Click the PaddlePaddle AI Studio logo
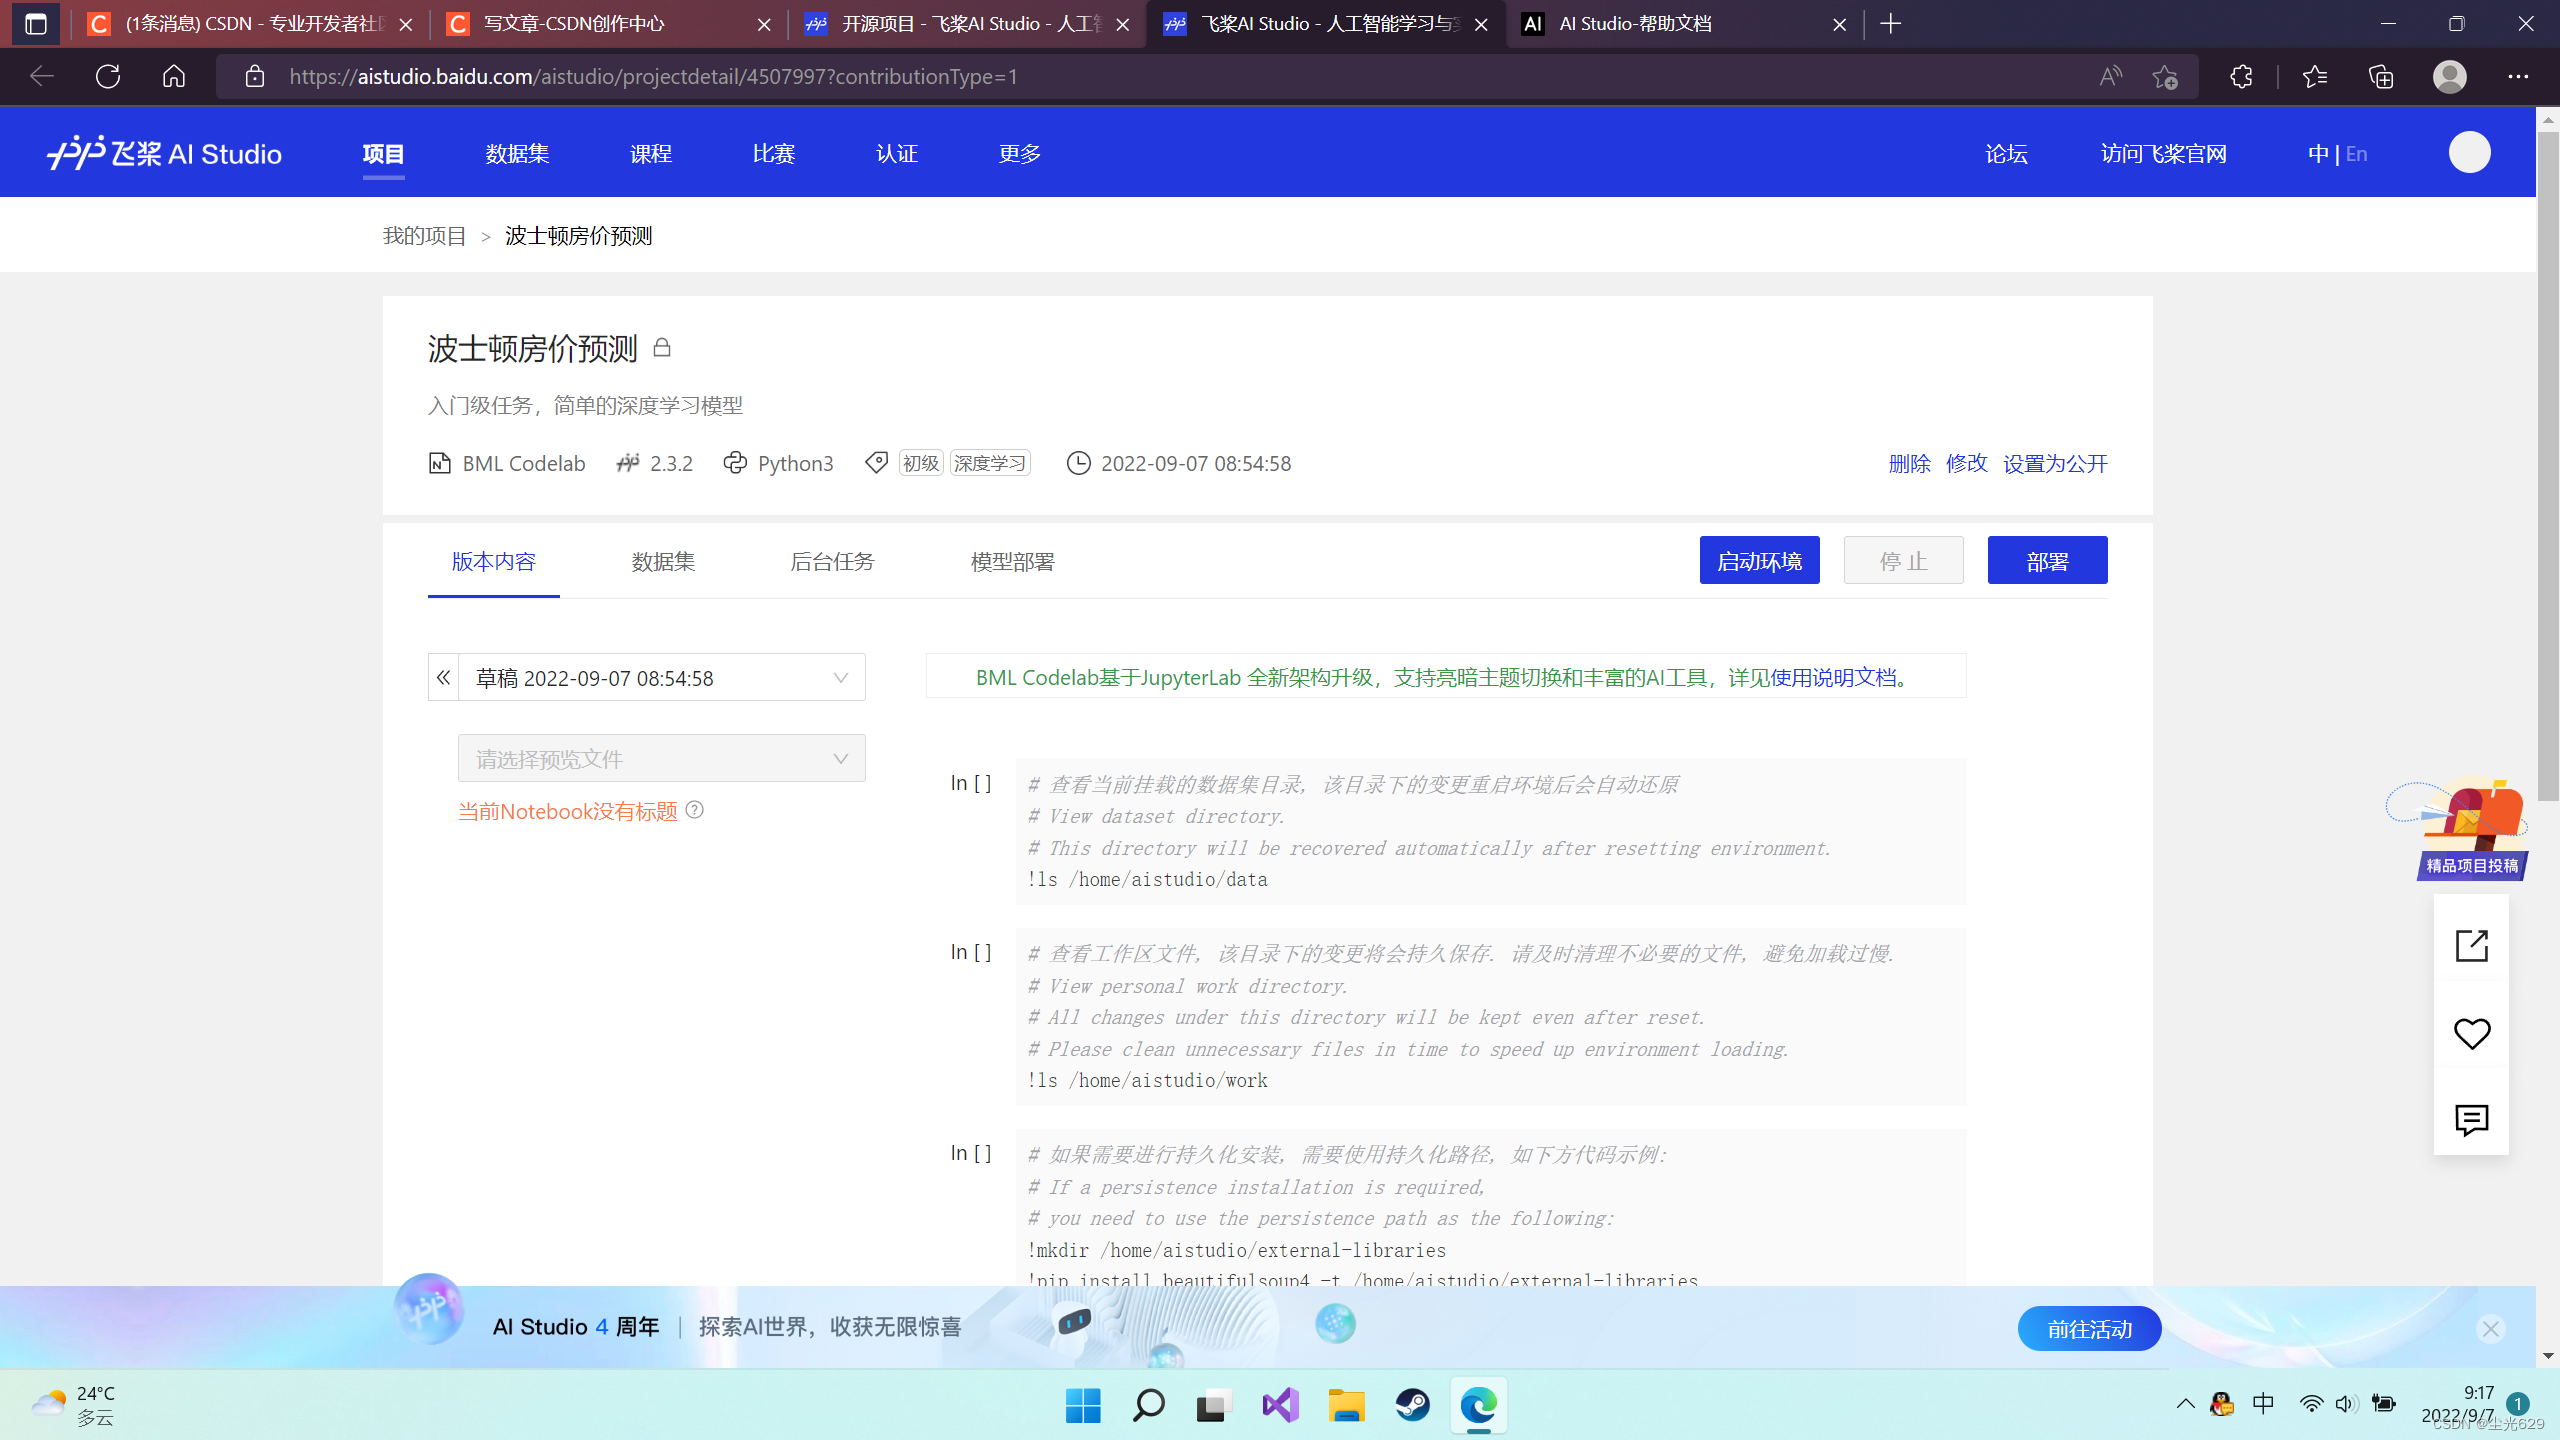The height and width of the screenshot is (1440, 2560). pyautogui.click(x=165, y=153)
